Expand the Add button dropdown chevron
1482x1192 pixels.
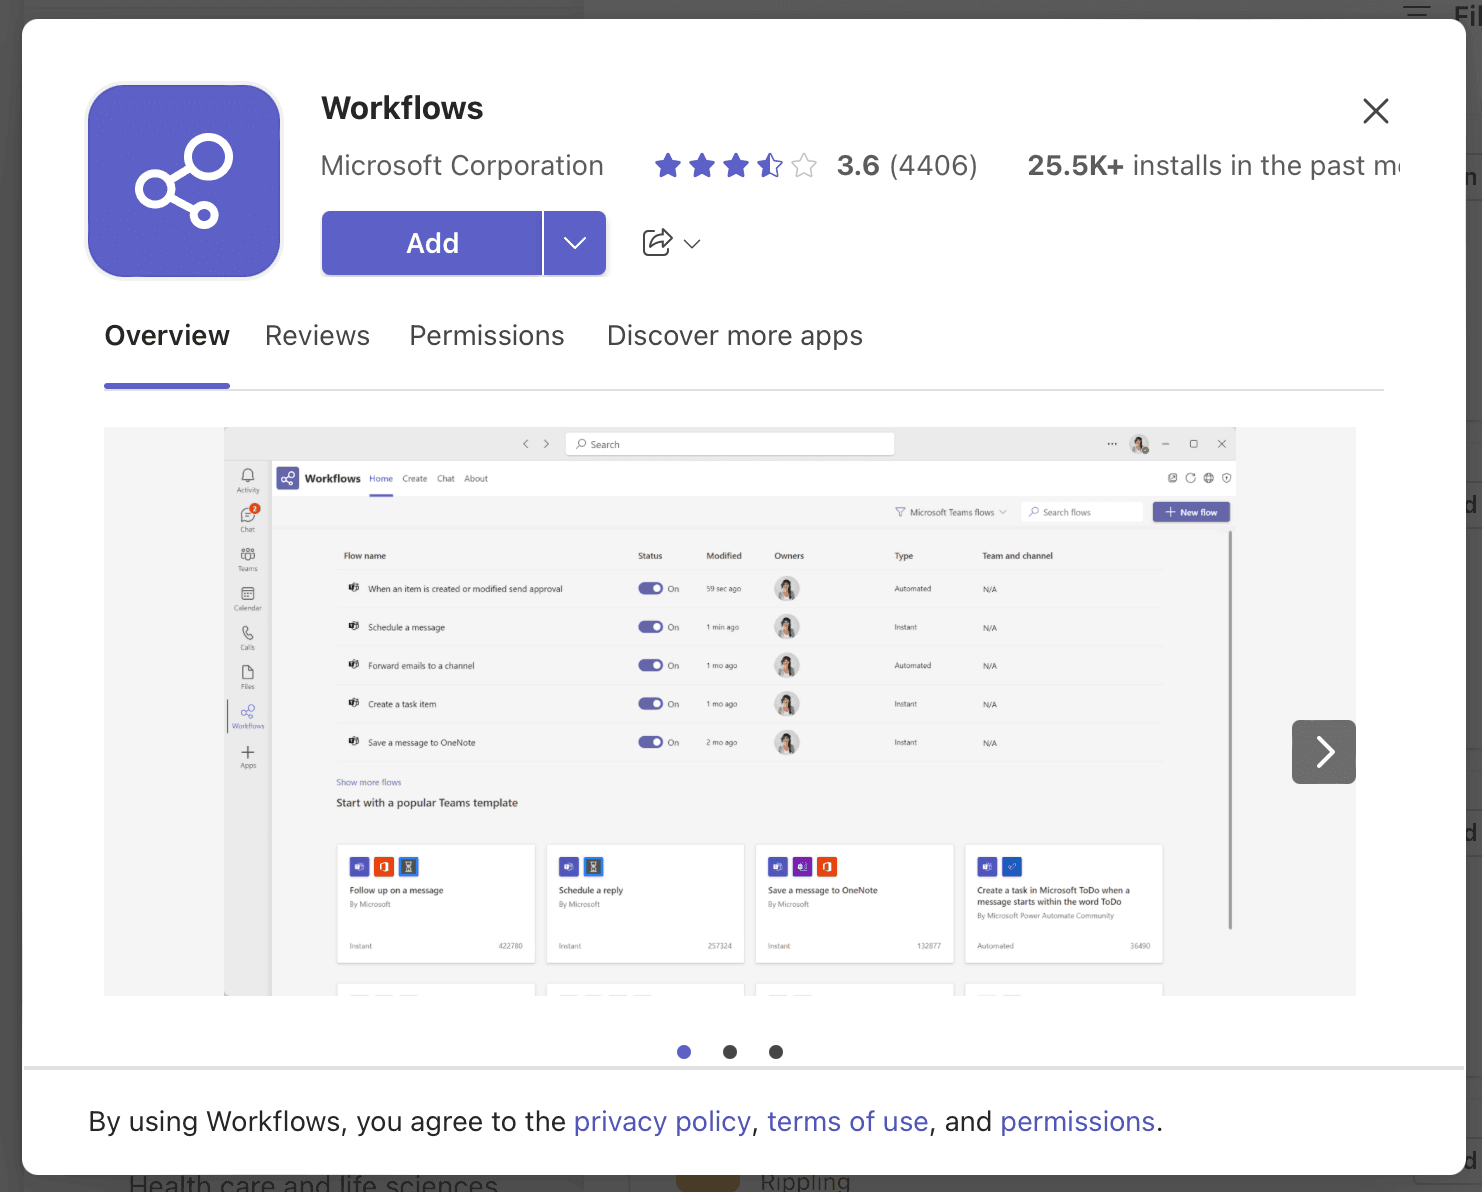574,242
